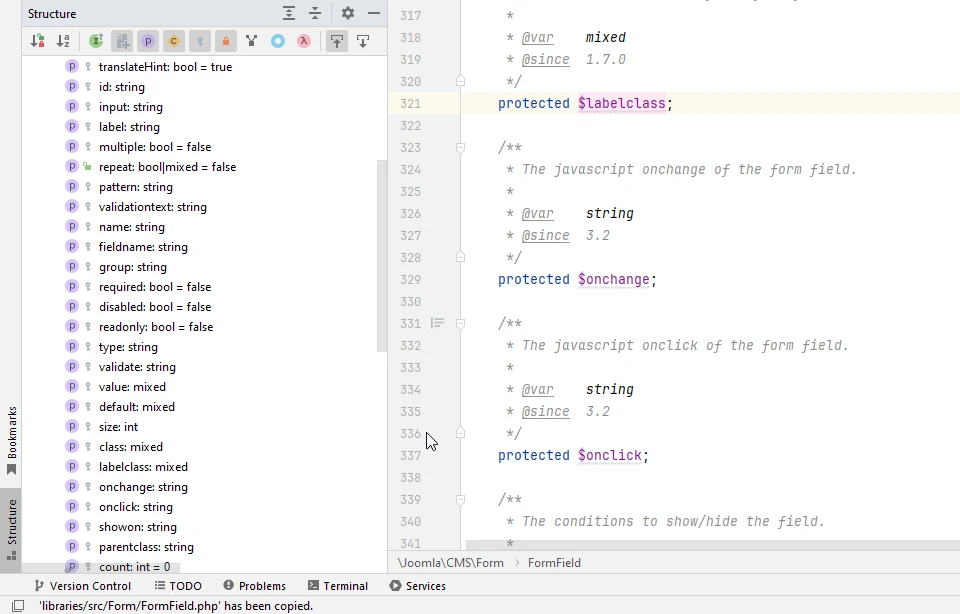Select the id: string property
This screenshot has height=614, width=960.
tap(122, 87)
